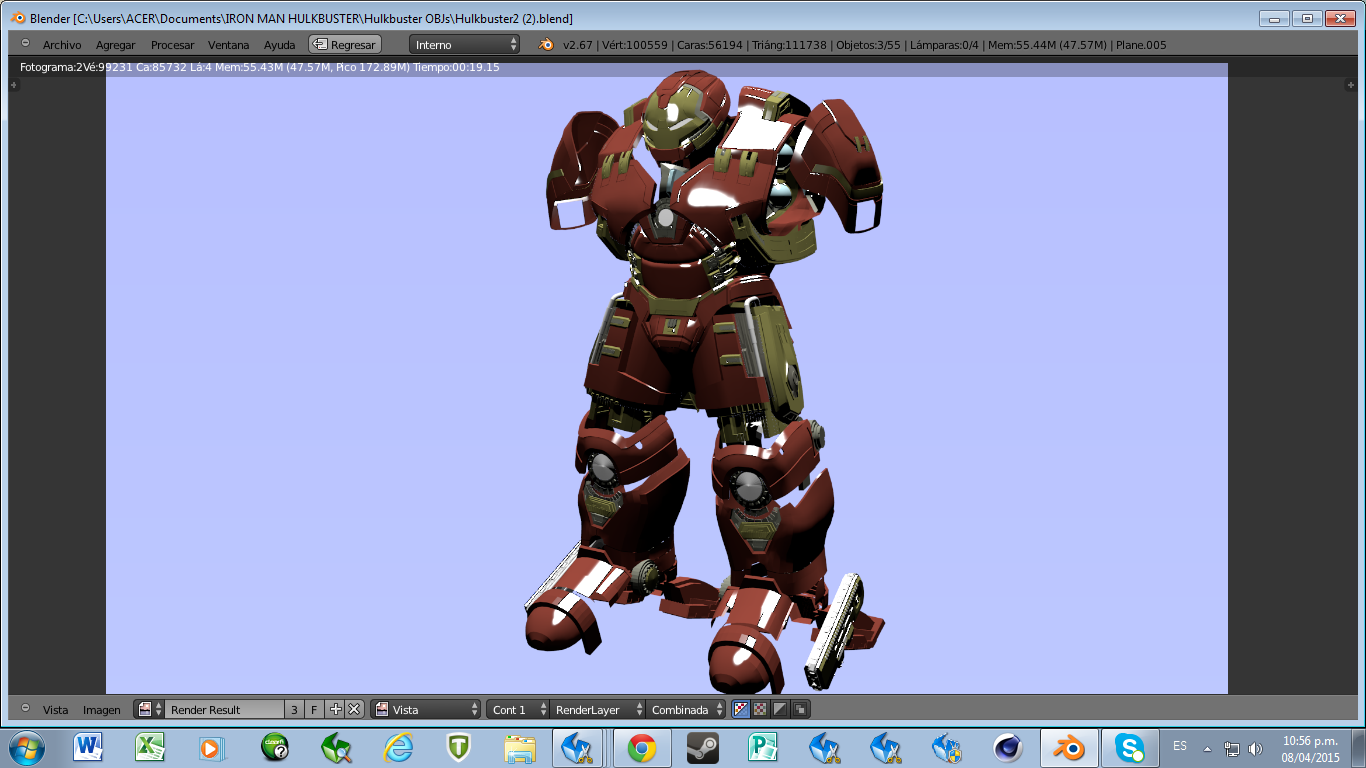Click the Fotograma render stats line

coord(260,67)
